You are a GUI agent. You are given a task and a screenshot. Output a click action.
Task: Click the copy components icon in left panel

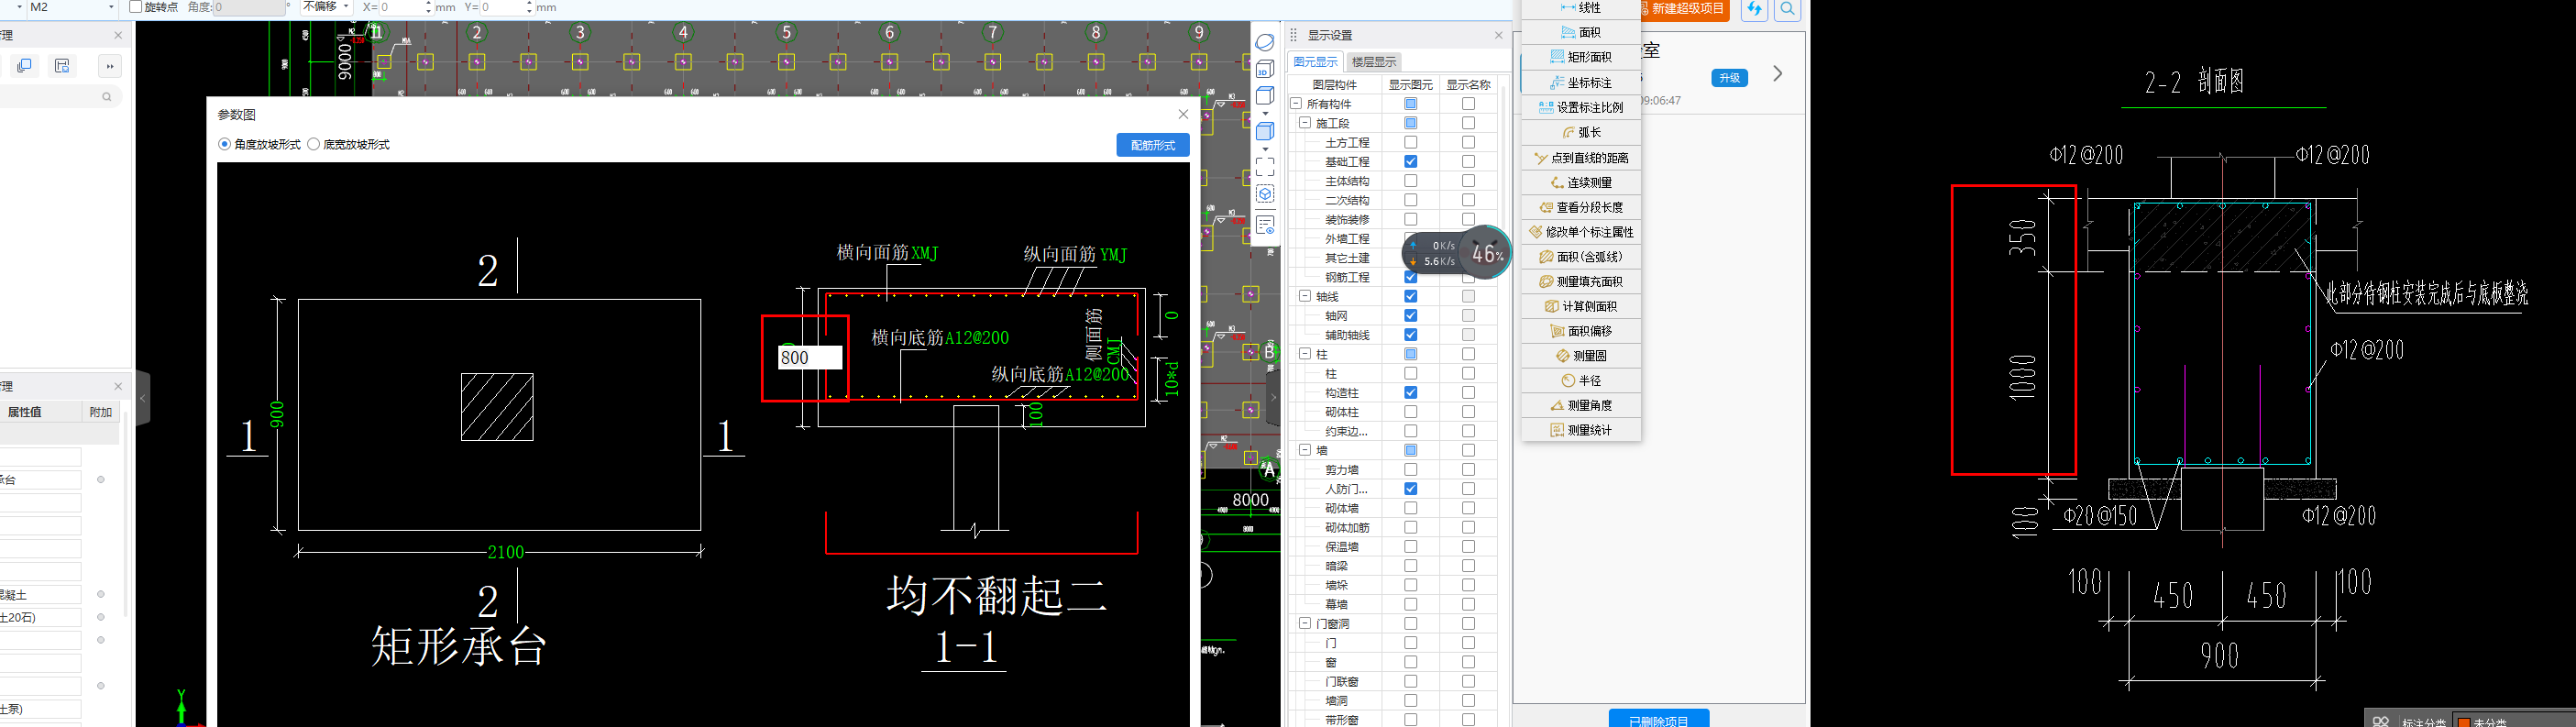pos(24,66)
